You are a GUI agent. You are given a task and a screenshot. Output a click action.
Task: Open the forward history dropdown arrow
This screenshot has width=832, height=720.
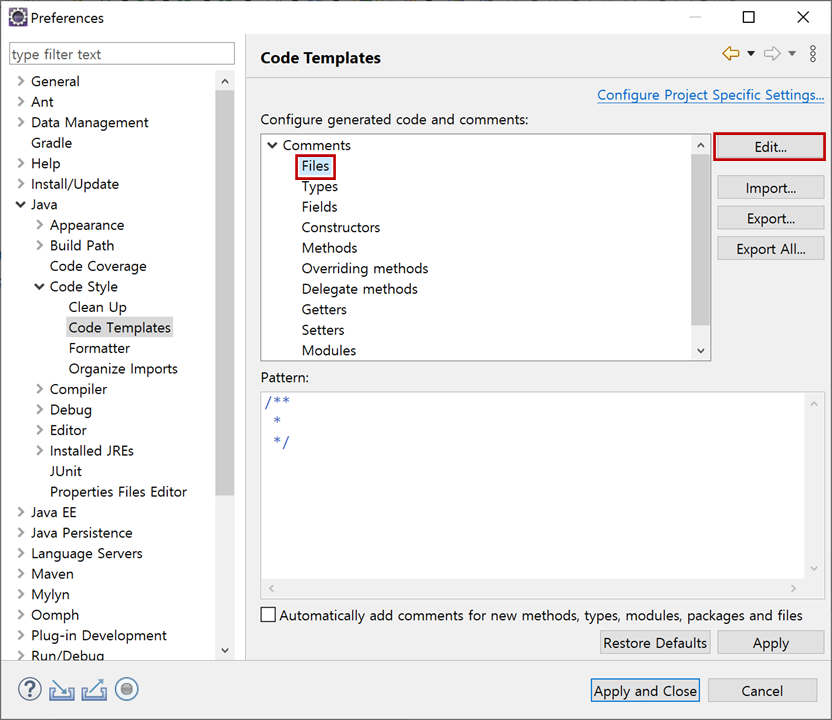pos(792,53)
